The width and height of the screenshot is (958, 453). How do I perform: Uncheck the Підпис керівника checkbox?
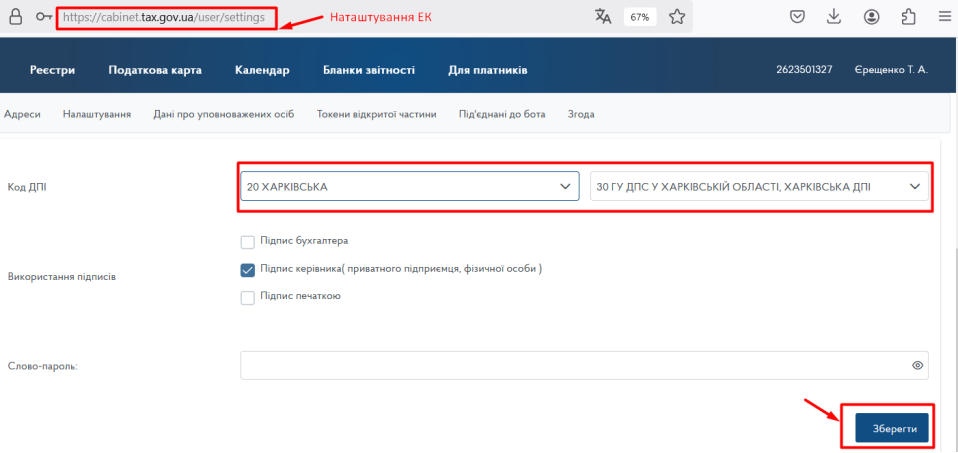pyautogui.click(x=247, y=270)
